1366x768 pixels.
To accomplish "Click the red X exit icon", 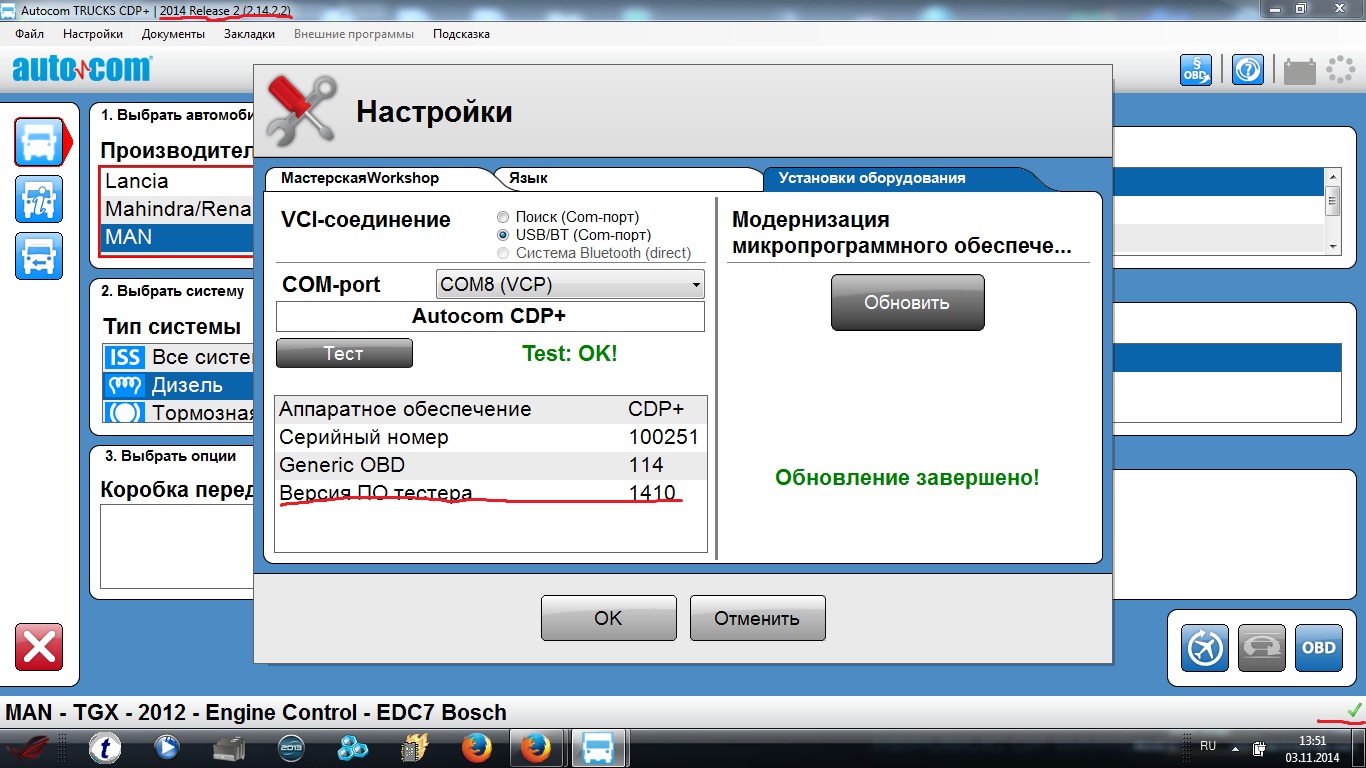I will click(x=39, y=647).
